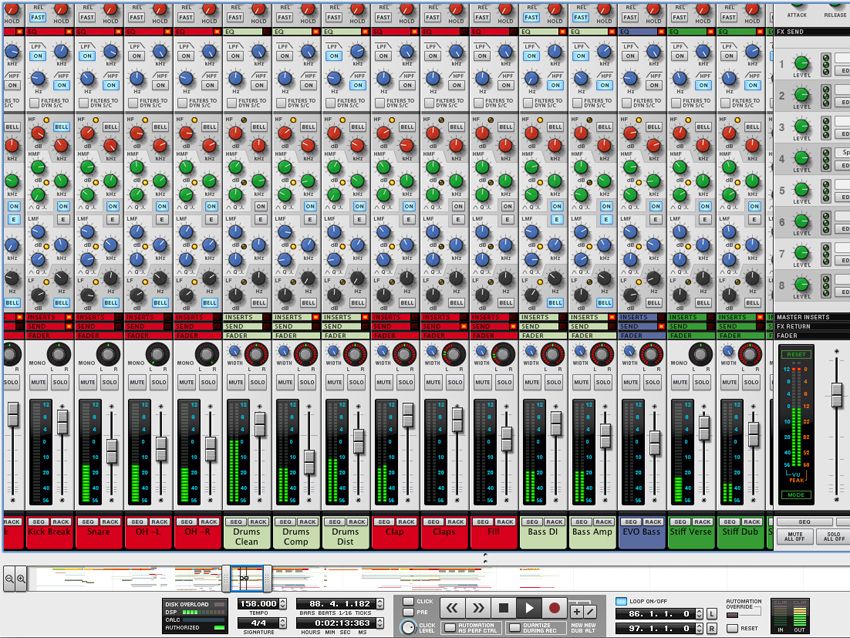Open the rack view for the Snare channel

pos(111,521)
